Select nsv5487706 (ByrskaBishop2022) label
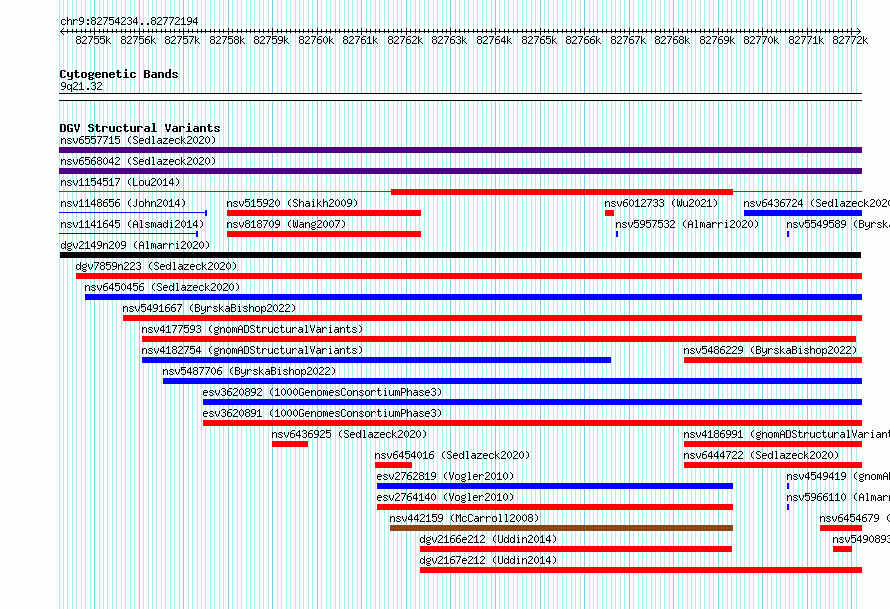Screen dimensions: 890x609 coord(249,371)
